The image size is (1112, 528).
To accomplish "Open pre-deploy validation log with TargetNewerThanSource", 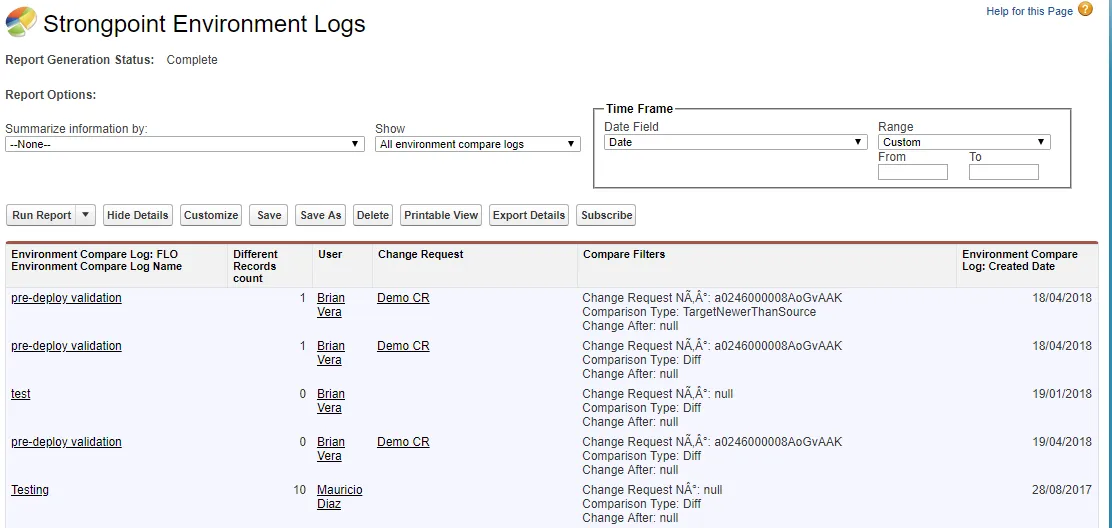I will [66, 298].
